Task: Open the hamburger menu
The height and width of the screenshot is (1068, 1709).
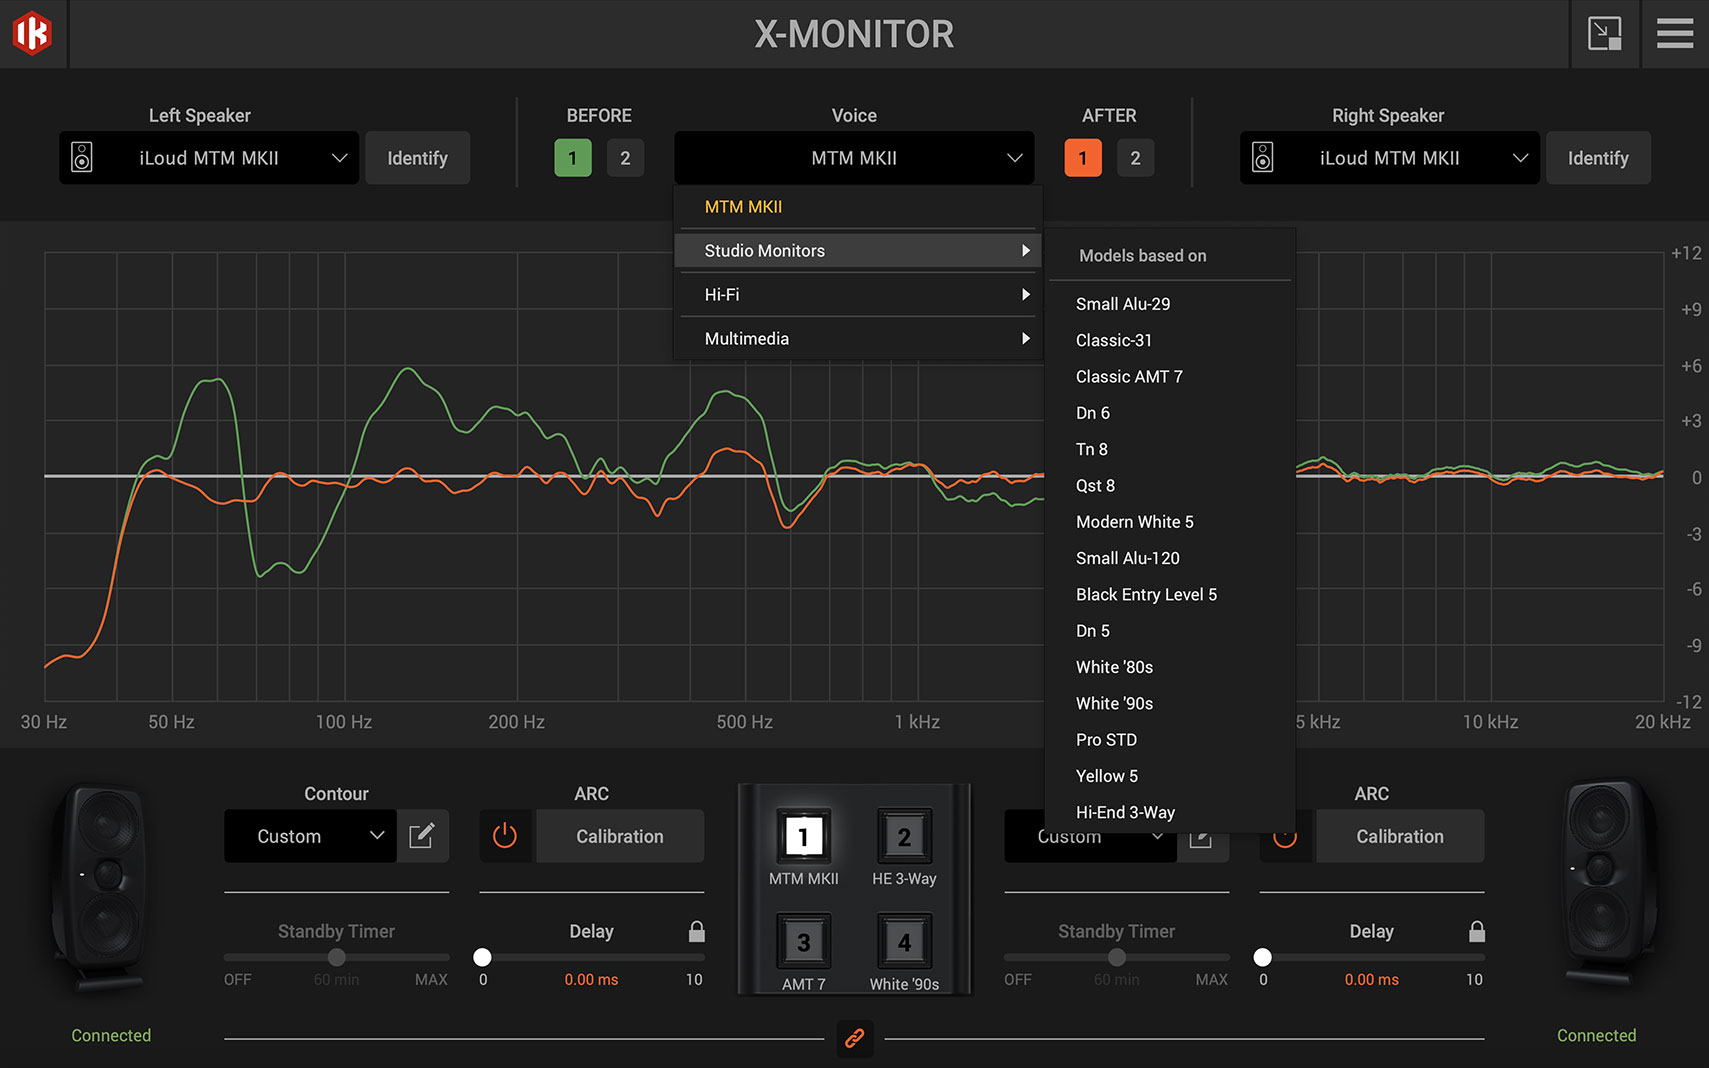Action: [1674, 34]
